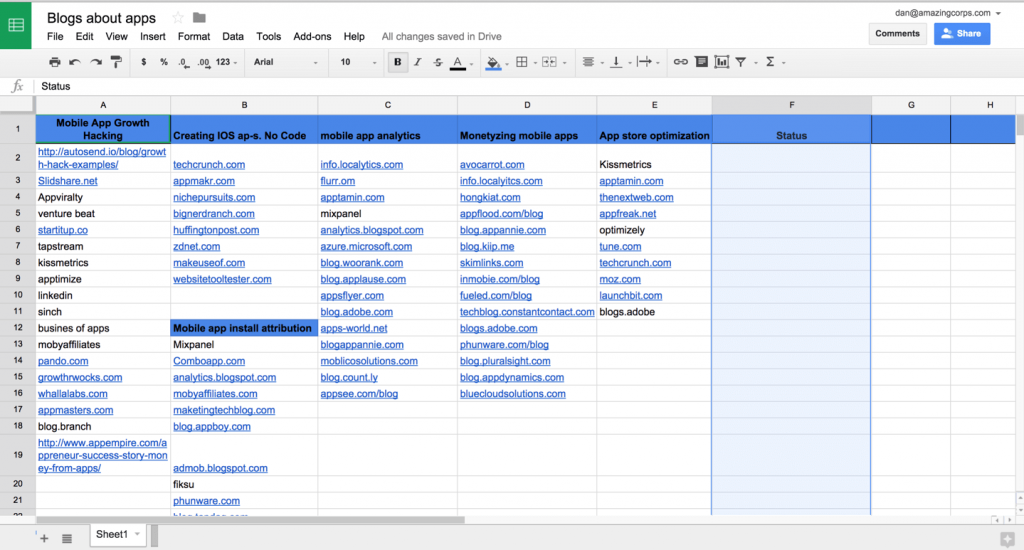Click the merge cells icon
The width and height of the screenshot is (1024, 550).
(549, 62)
